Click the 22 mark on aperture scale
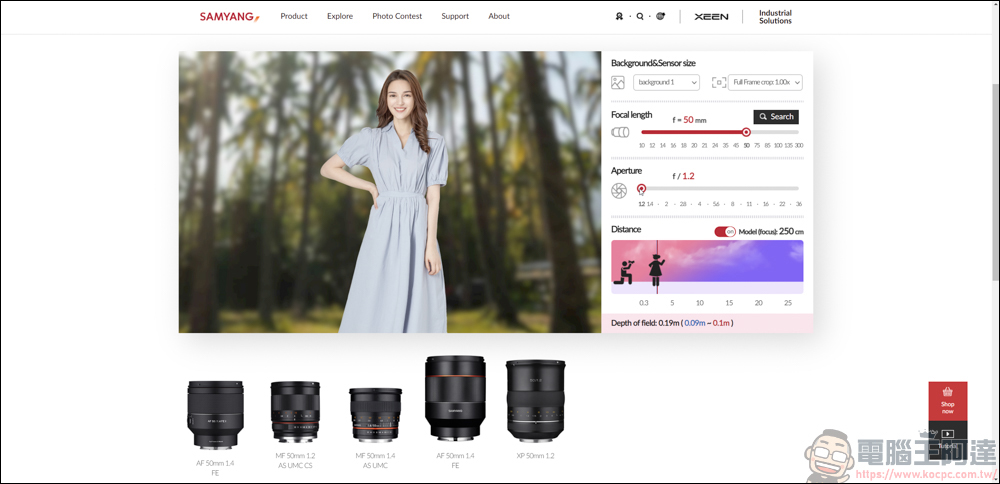 (783, 204)
